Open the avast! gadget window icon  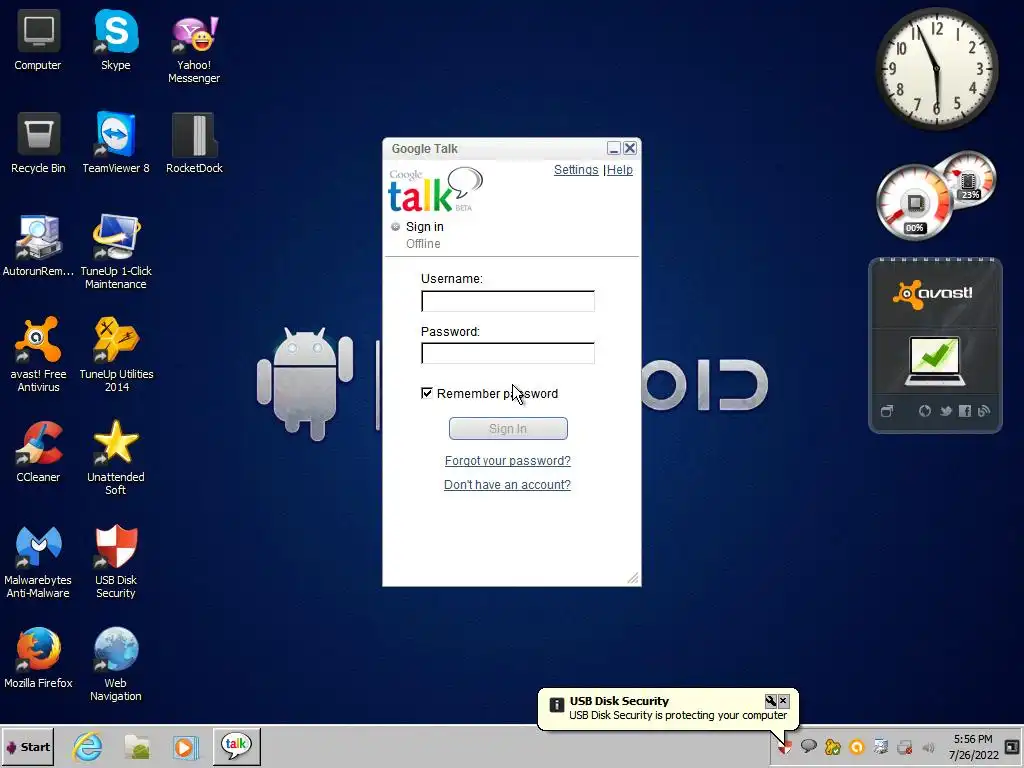pos(887,411)
